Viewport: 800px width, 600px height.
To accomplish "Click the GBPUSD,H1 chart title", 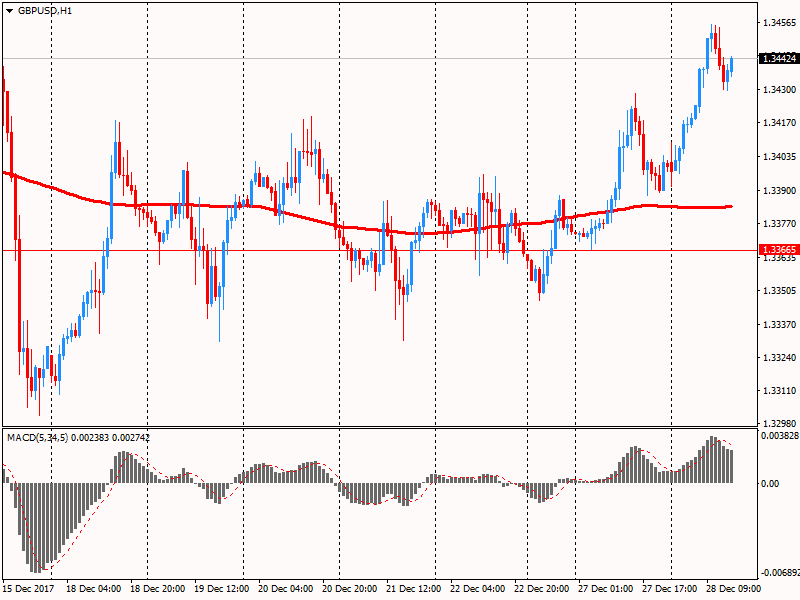I will [x=45, y=11].
